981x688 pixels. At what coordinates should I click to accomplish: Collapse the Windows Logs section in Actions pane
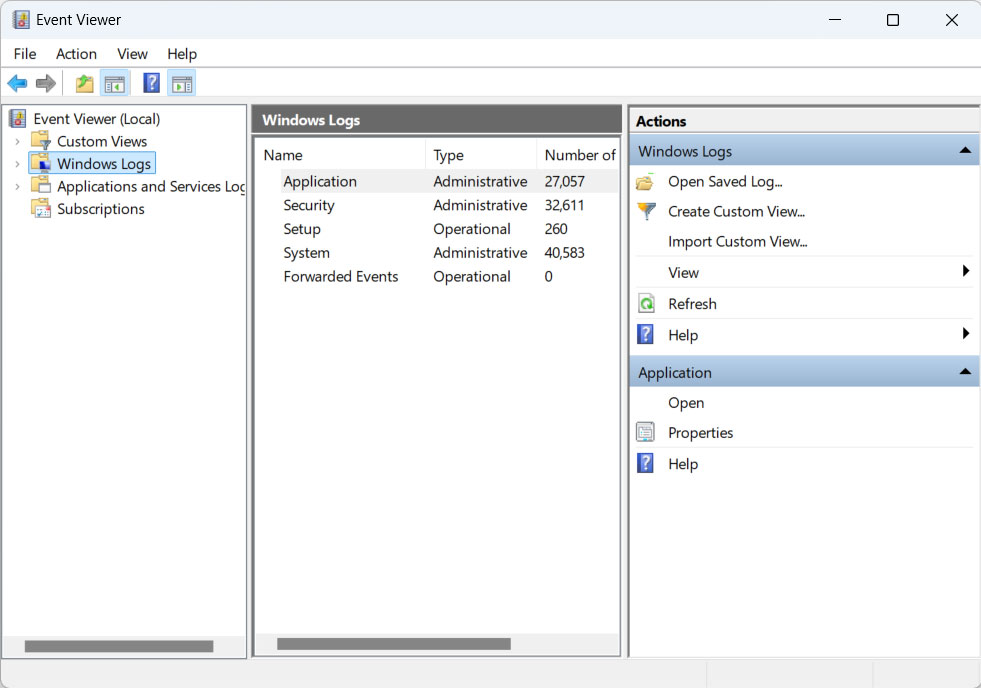pos(965,150)
